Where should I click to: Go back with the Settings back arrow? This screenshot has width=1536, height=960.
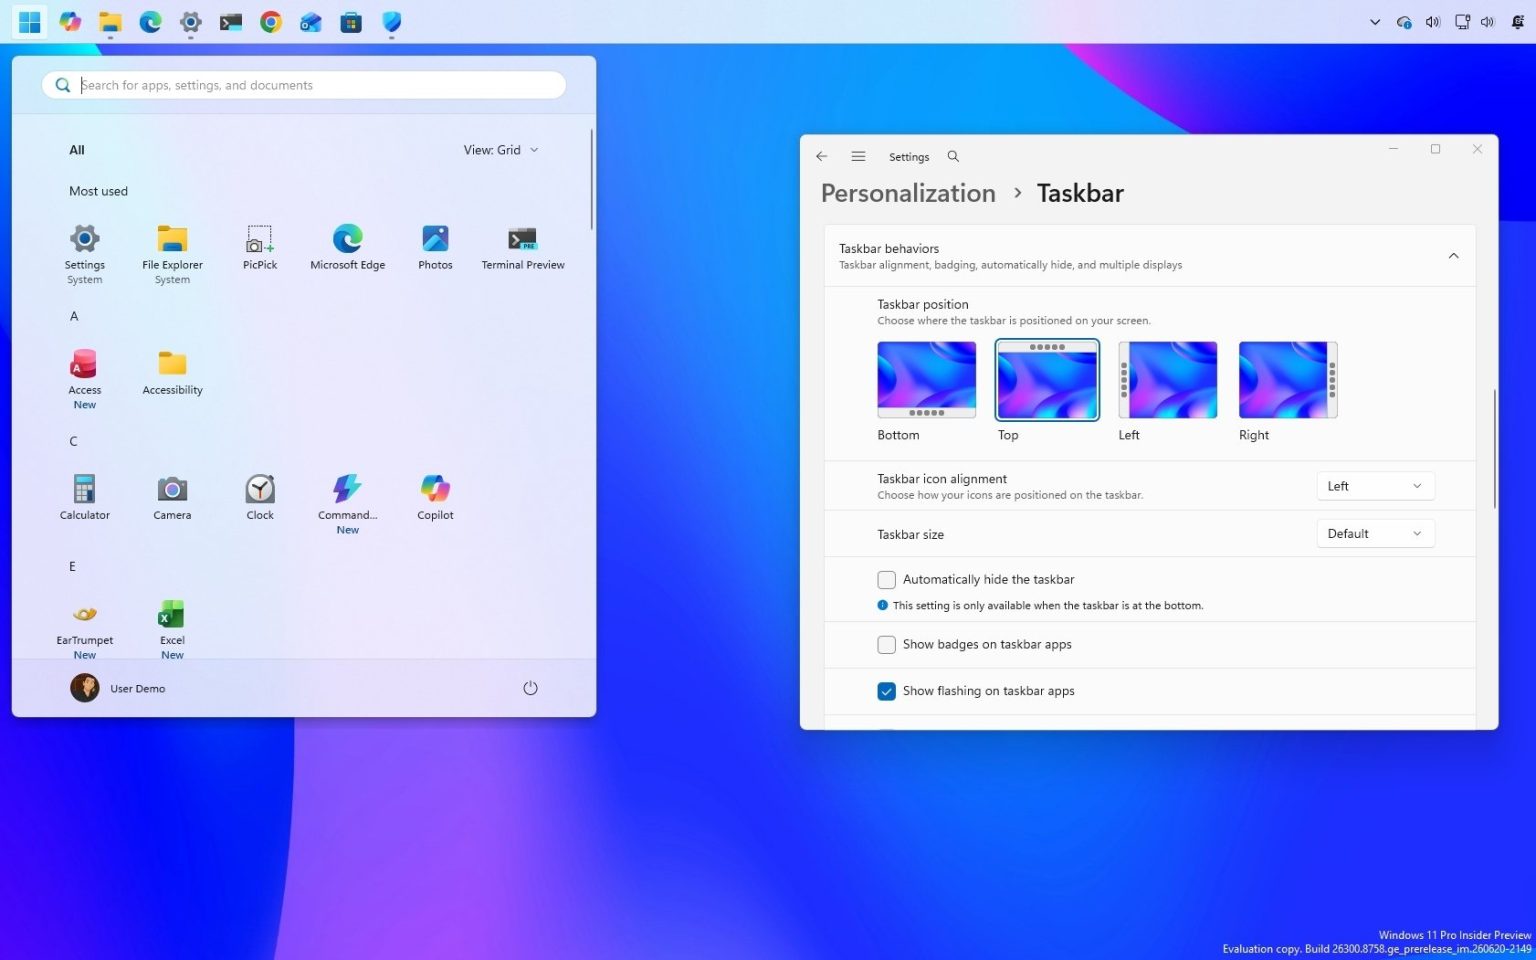pyautogui.click(x=821, y=156)
